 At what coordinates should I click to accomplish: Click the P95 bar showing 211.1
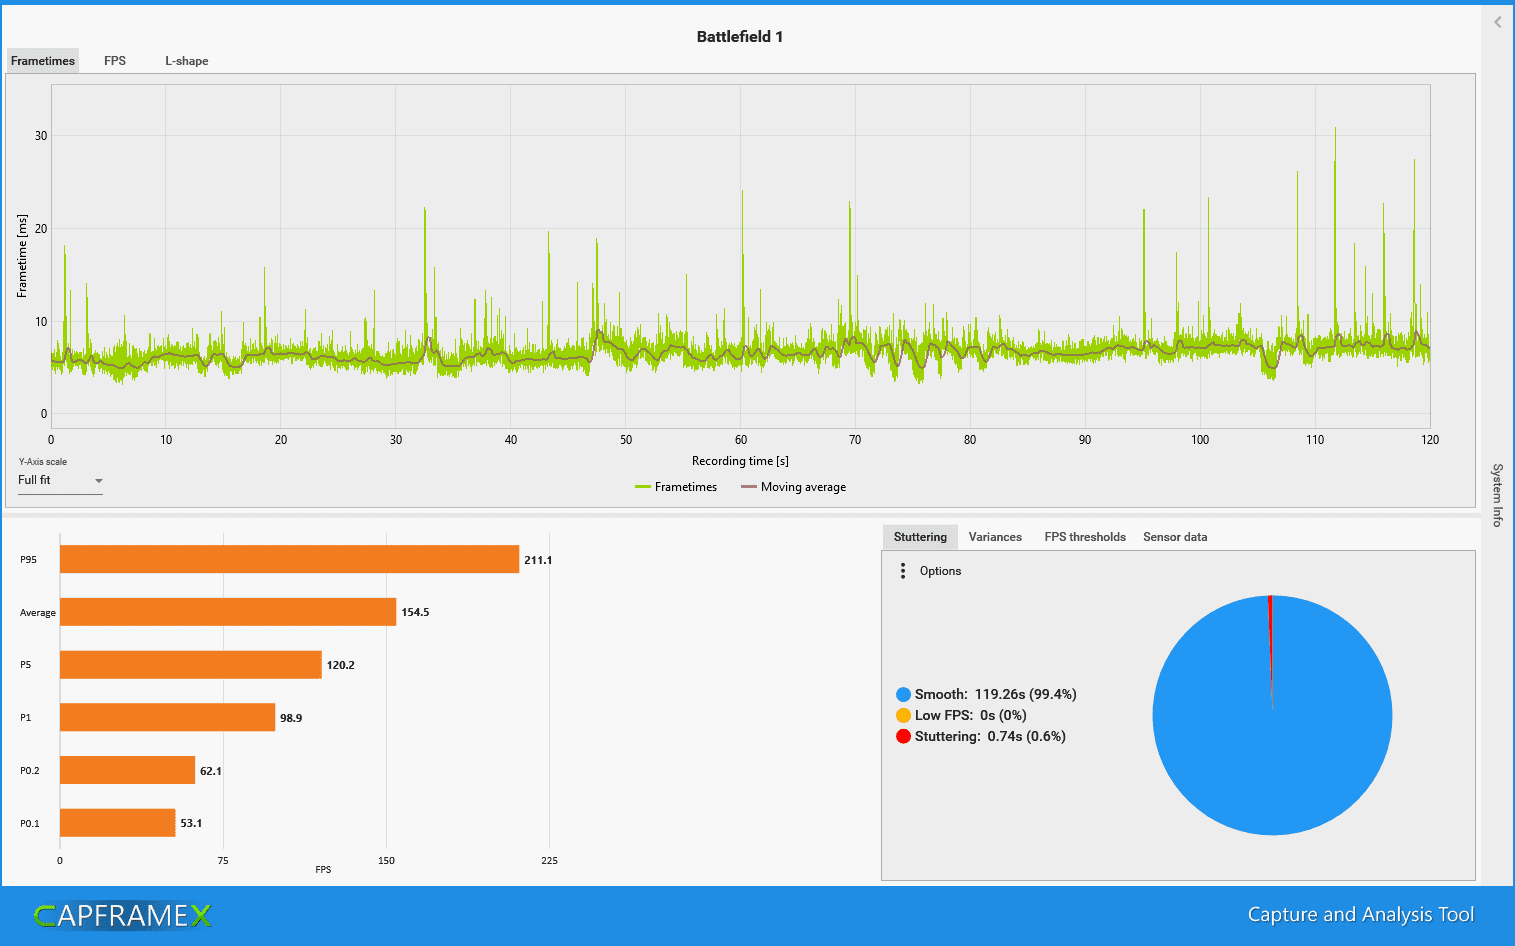[290, 559]
